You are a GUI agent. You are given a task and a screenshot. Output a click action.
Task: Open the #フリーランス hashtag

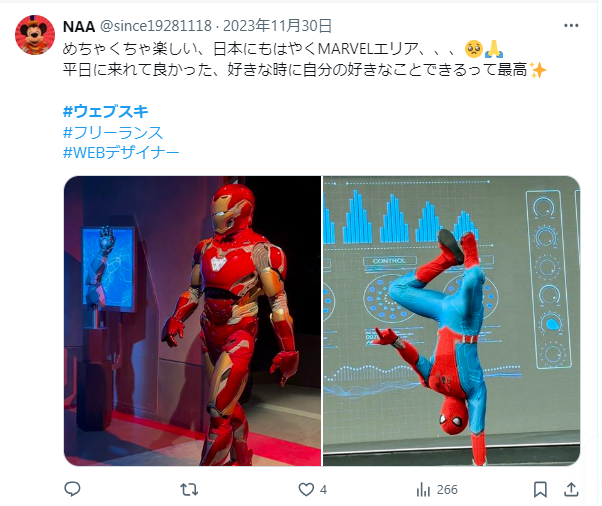click(113, 132)
